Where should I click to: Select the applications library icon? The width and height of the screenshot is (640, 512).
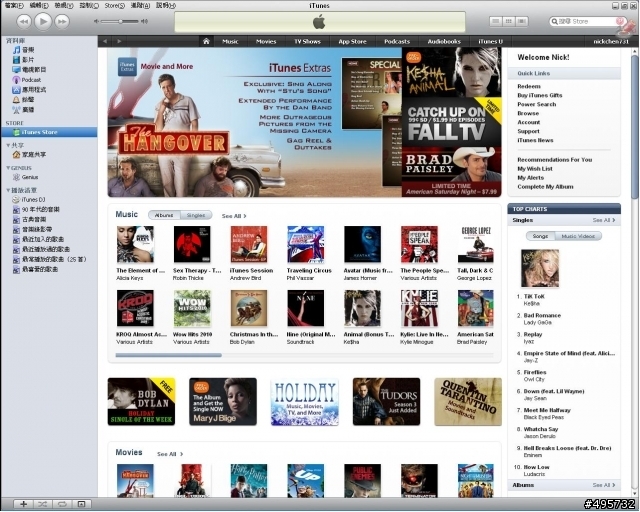click(17, 90)
